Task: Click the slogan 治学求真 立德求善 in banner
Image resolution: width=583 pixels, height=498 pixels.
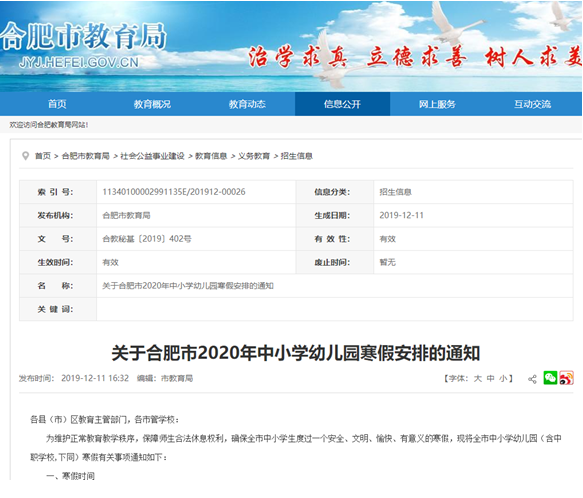Action: pyautogui.click(x=357, y=58)
